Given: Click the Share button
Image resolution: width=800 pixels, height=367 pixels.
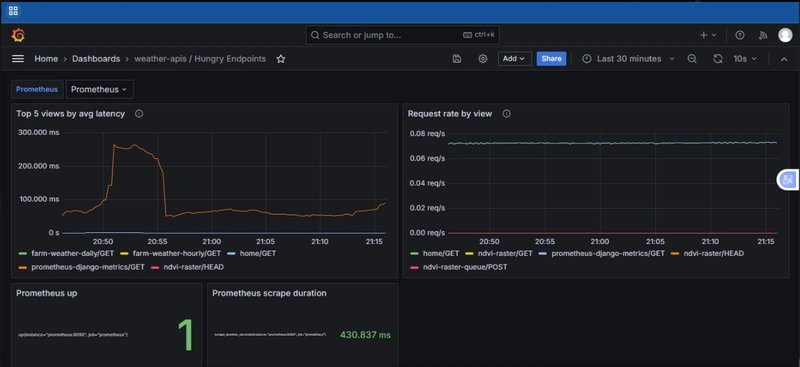Looking at the screenshot, I should (551, 59).
